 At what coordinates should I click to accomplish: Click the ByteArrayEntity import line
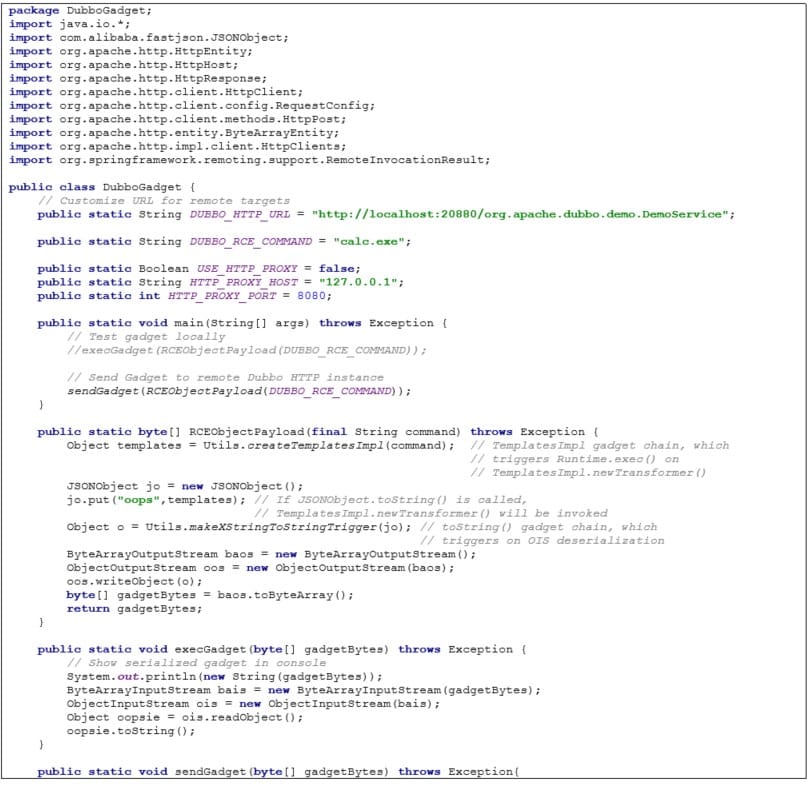click(x=174, y=132)
